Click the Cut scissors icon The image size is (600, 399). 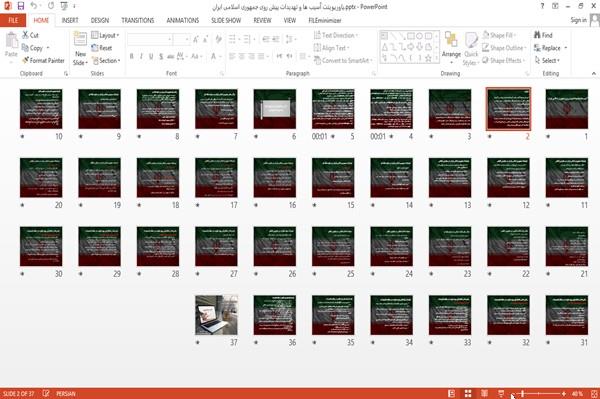[25, 35]
